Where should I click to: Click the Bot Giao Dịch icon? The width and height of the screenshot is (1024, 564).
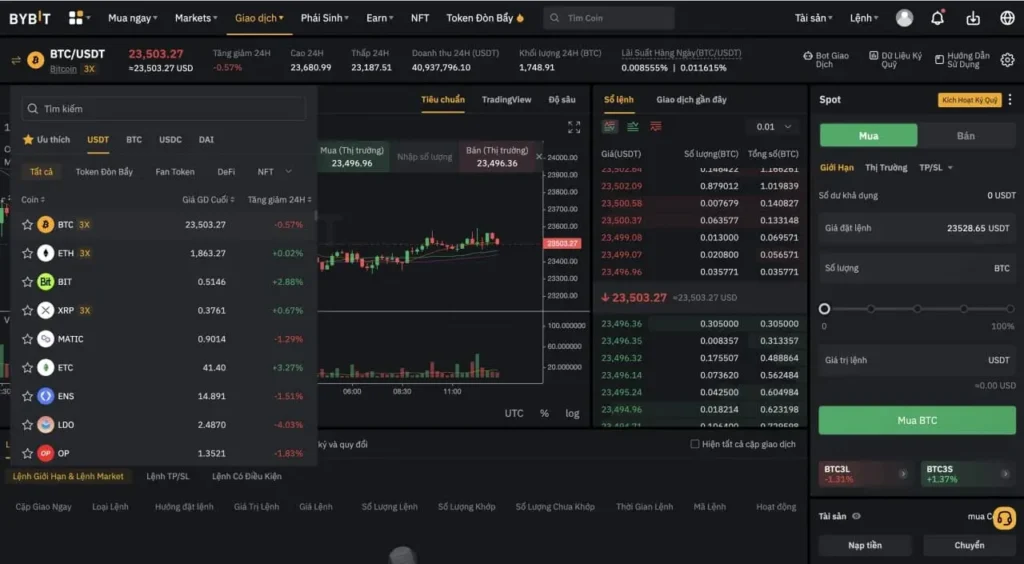[x=808, y=56]
